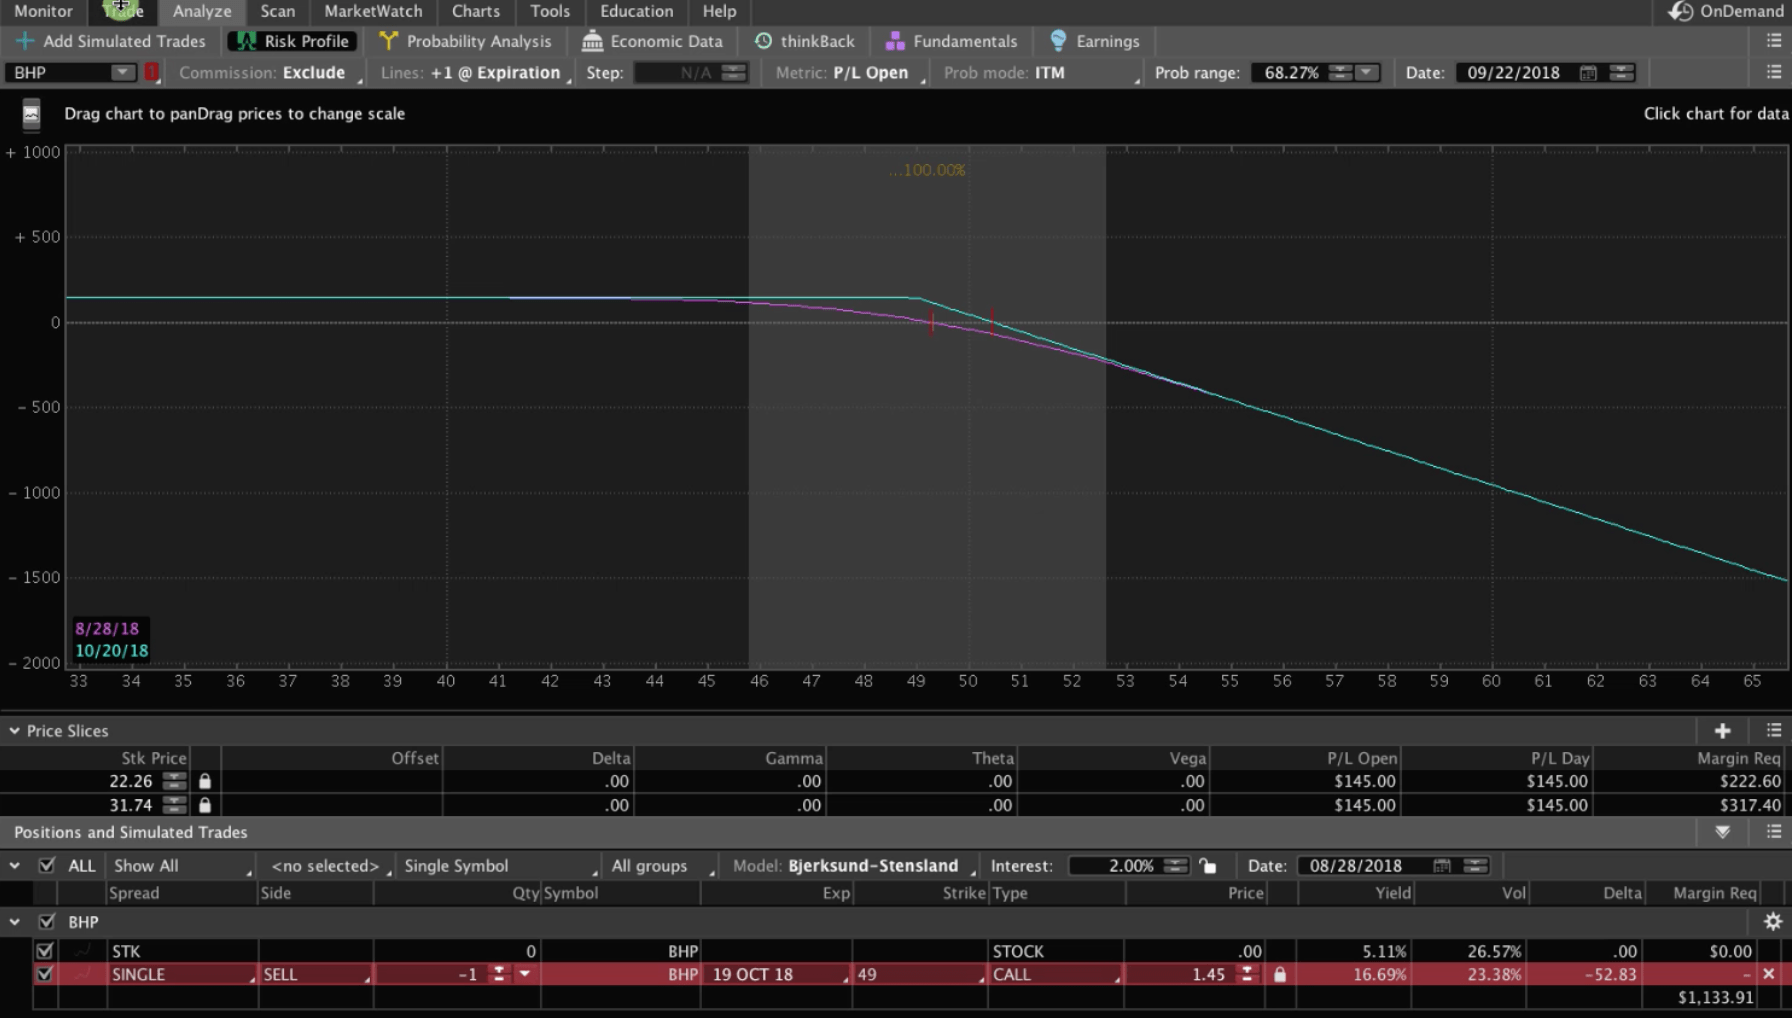The height and width of the screenshot is (1018, 1792).
Task: Open calendar for the 09/22/2018 date
Action: coord(1587,72)
